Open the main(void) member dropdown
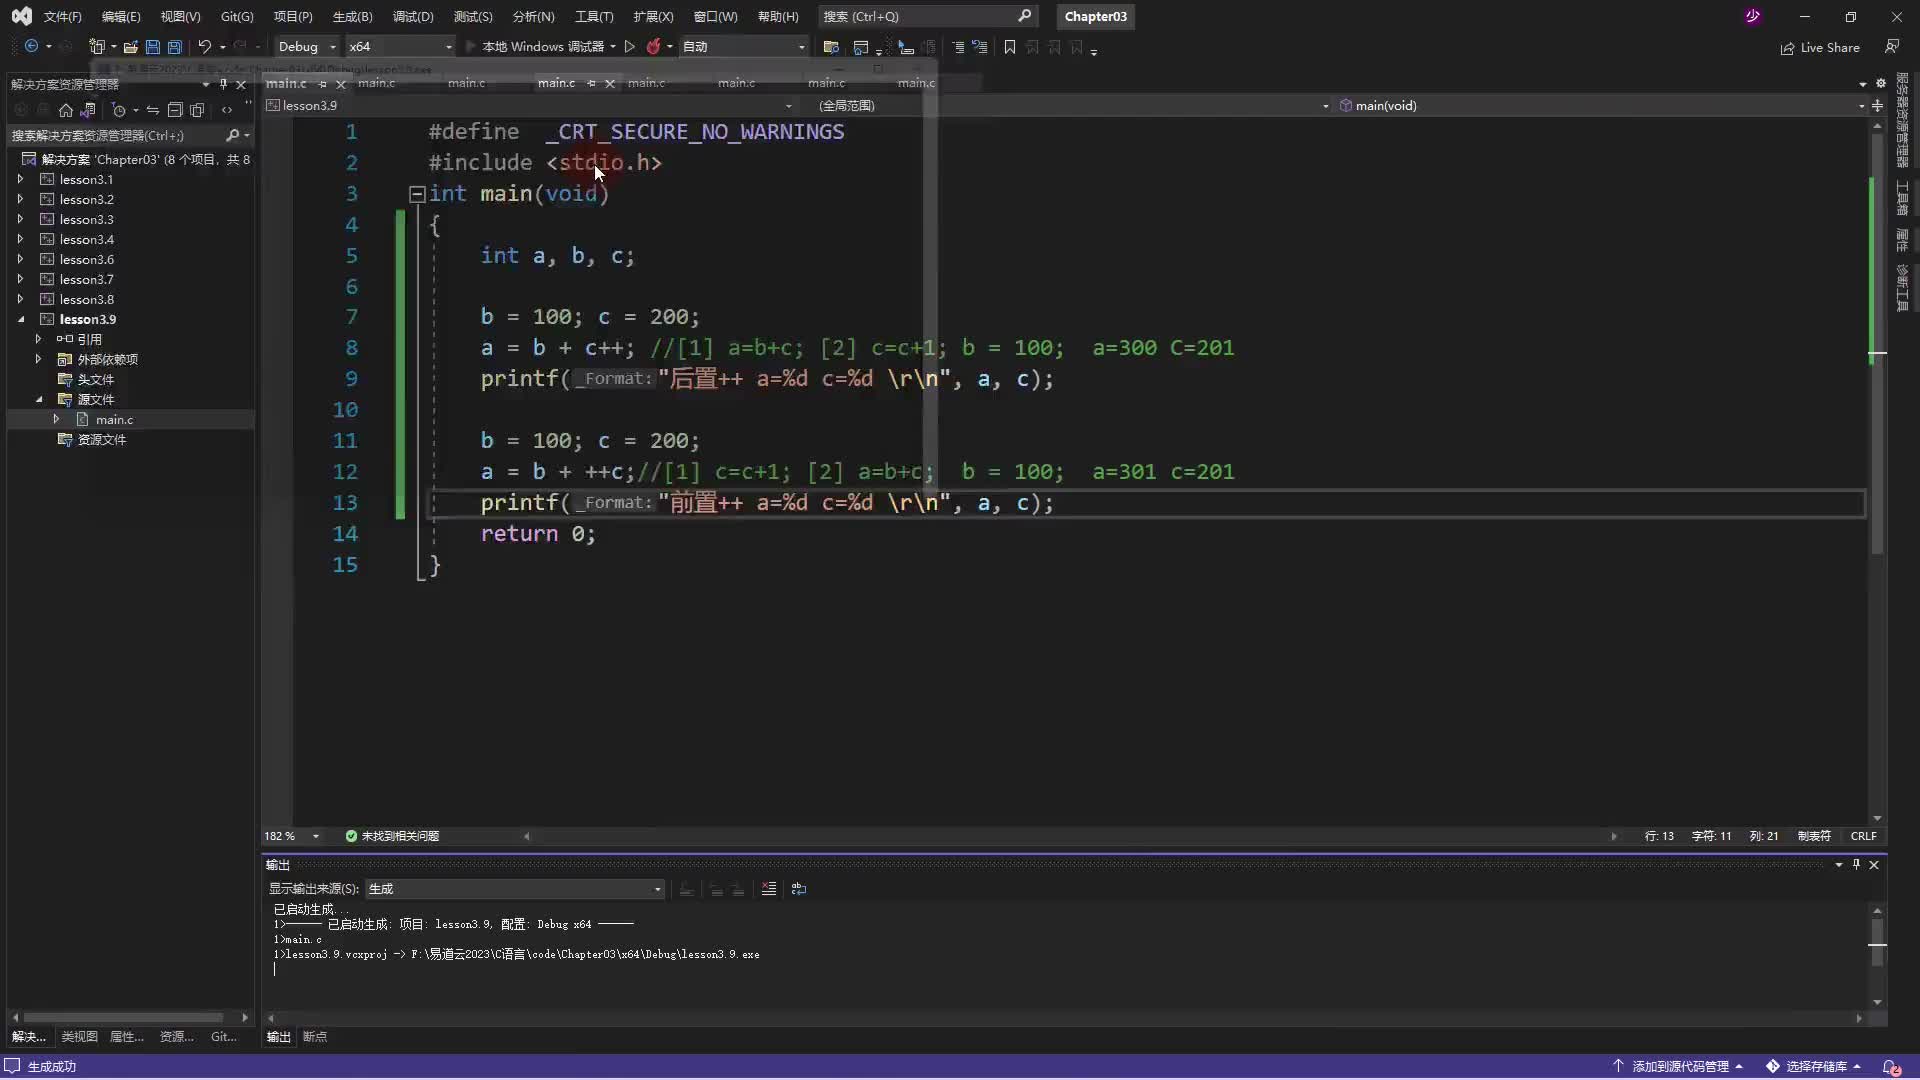1920x1080 pixels. click(x=1601, y=105)
